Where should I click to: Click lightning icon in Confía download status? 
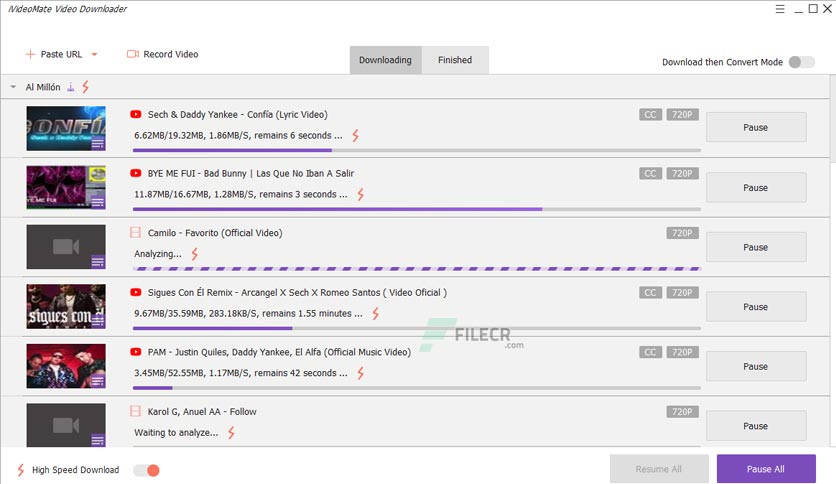coord(356,135)
